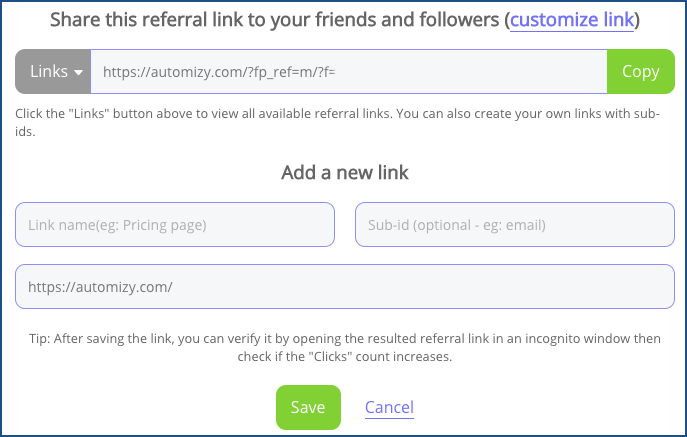Click into the Sub-id optional field
The height and width of the screenshot is (437, 687).
[x=514, y=225]
